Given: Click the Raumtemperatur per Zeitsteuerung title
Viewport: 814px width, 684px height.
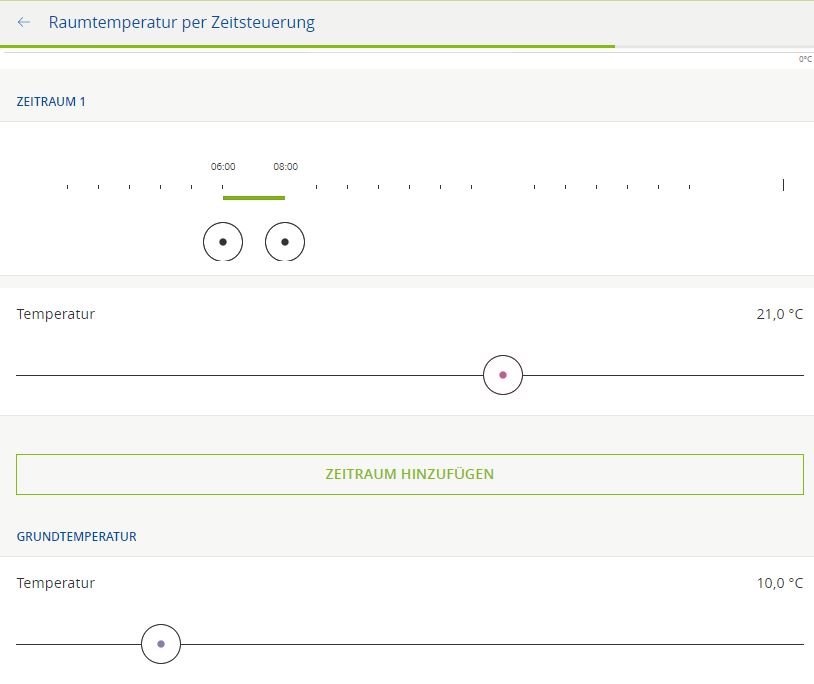Looking at the screenshot, I should 181,22.
